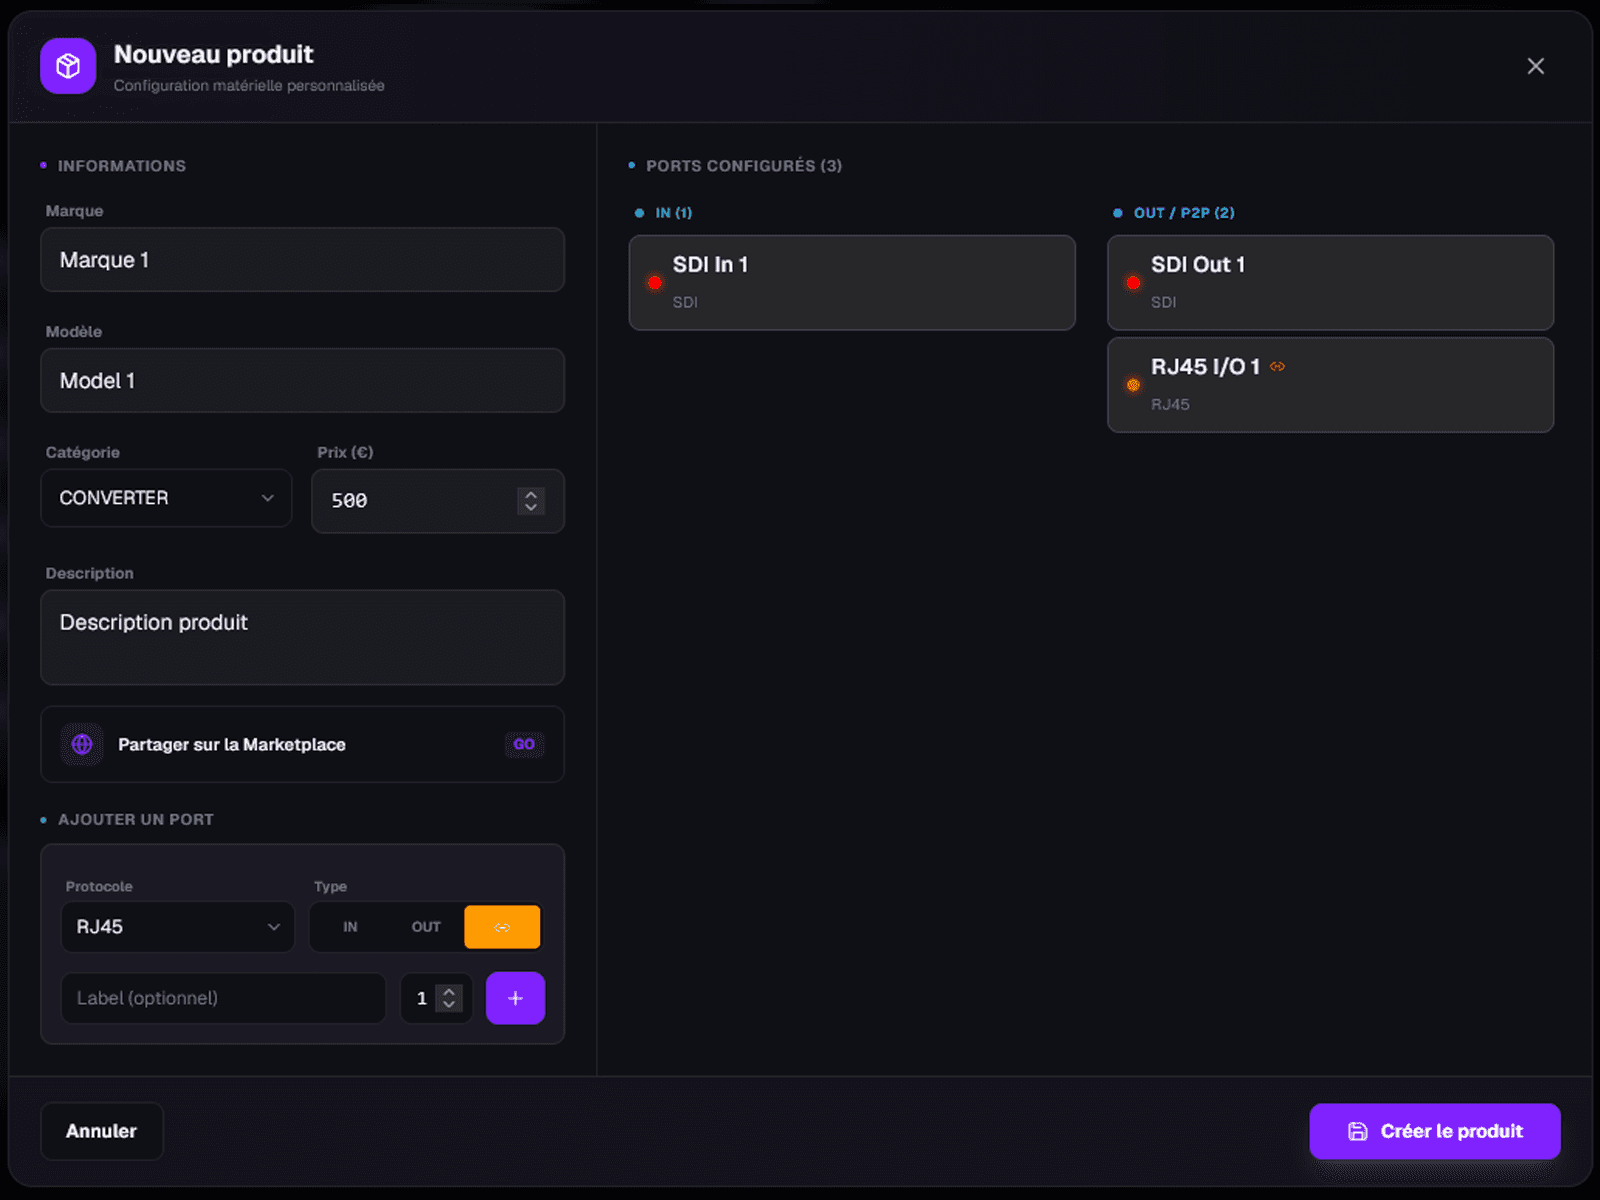Adjust the port quantity stepper
The image size is (1600, 1200).
[x=449, y=998]
